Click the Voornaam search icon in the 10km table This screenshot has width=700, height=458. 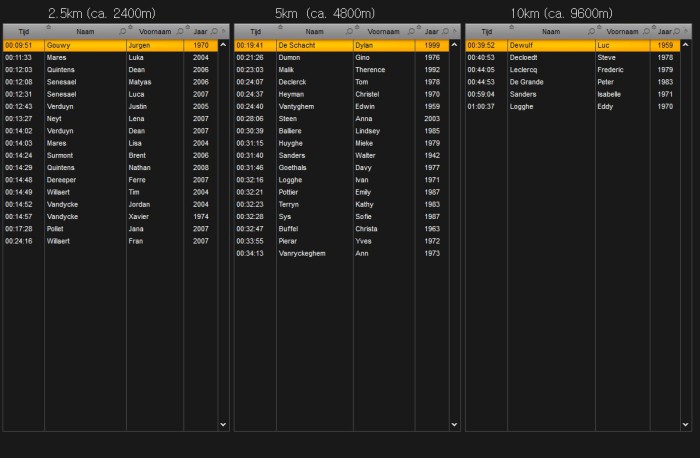coord(644,33)
